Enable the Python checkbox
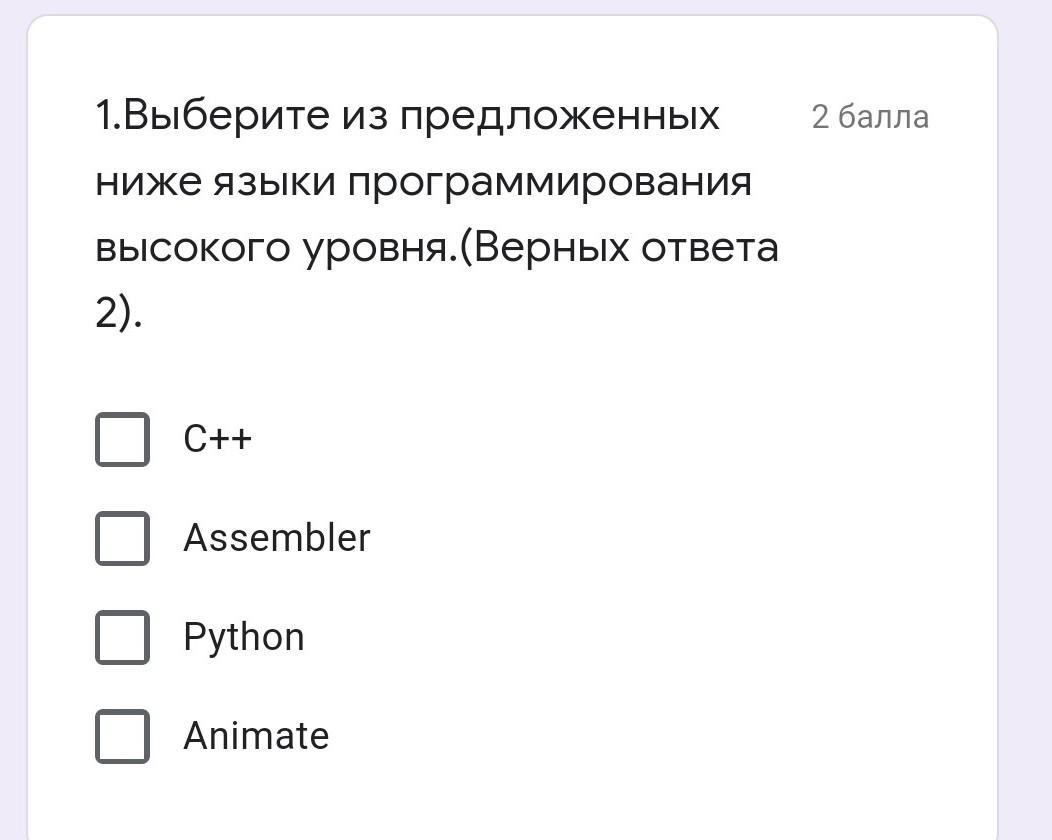 point(122,637)
